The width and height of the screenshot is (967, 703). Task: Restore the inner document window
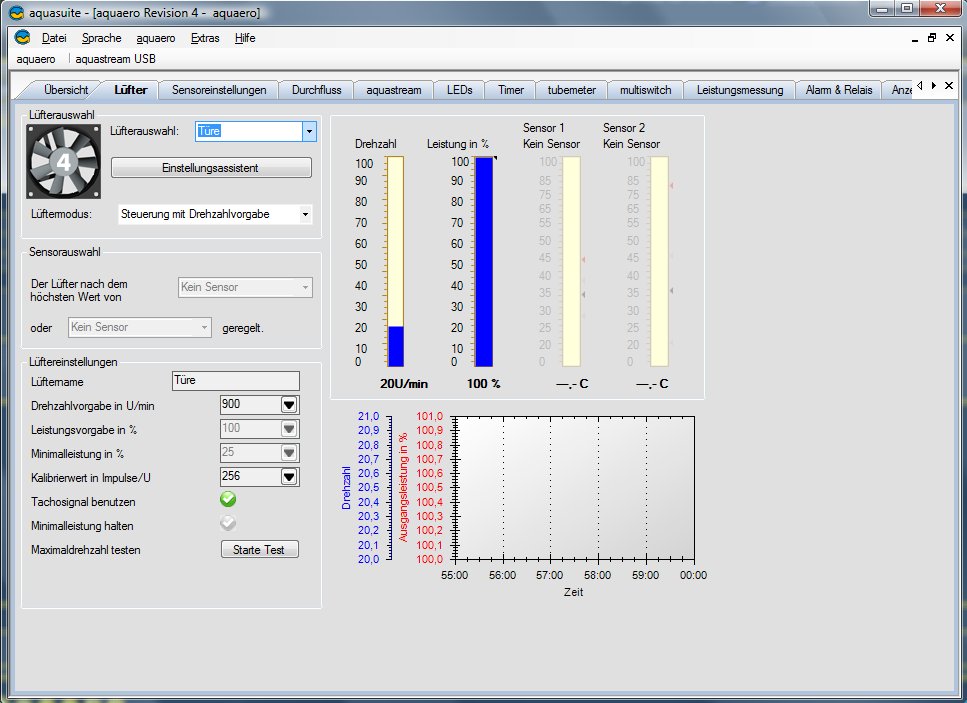tap(932, 38)
